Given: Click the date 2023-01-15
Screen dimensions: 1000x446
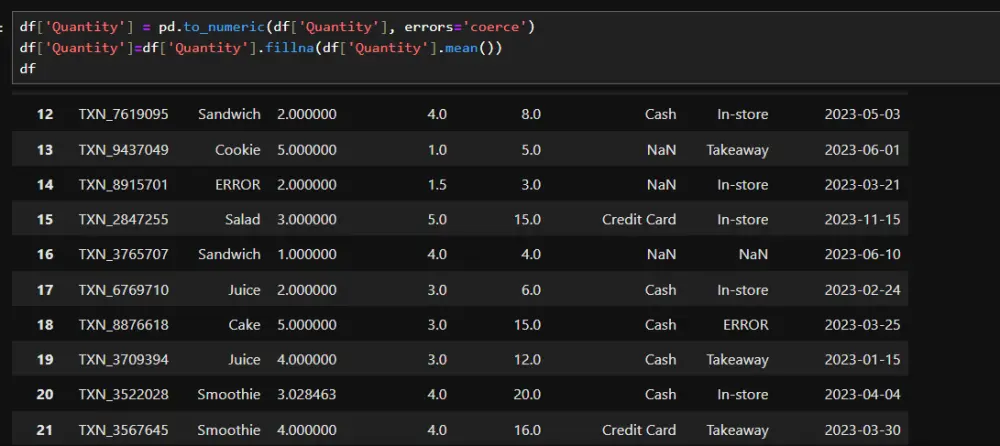Looking at the screenshot, I should pos(862,359).
